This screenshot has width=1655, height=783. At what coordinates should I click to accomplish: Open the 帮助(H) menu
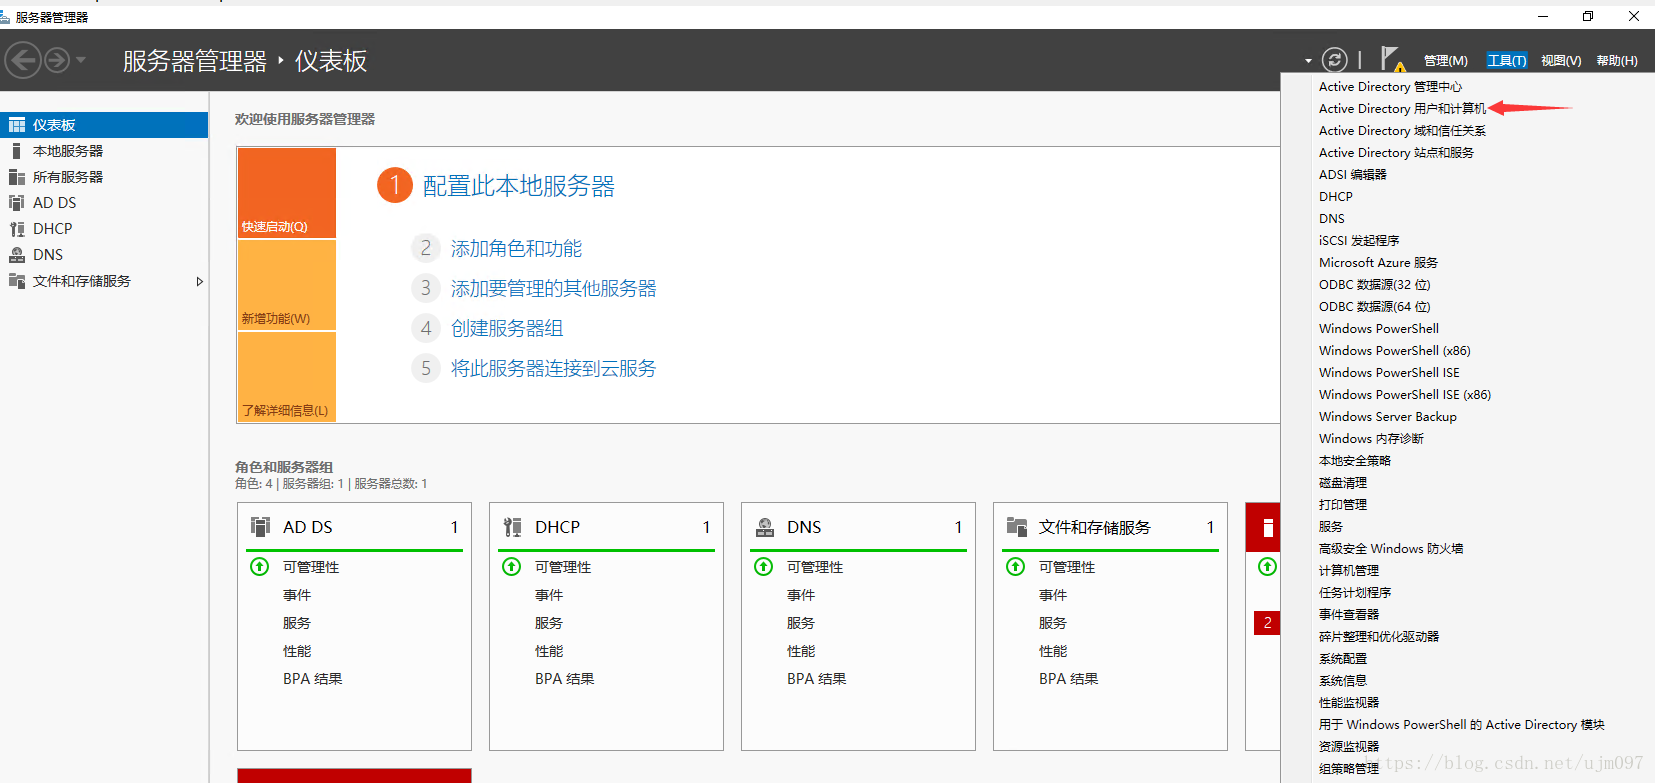[1617, 61]
